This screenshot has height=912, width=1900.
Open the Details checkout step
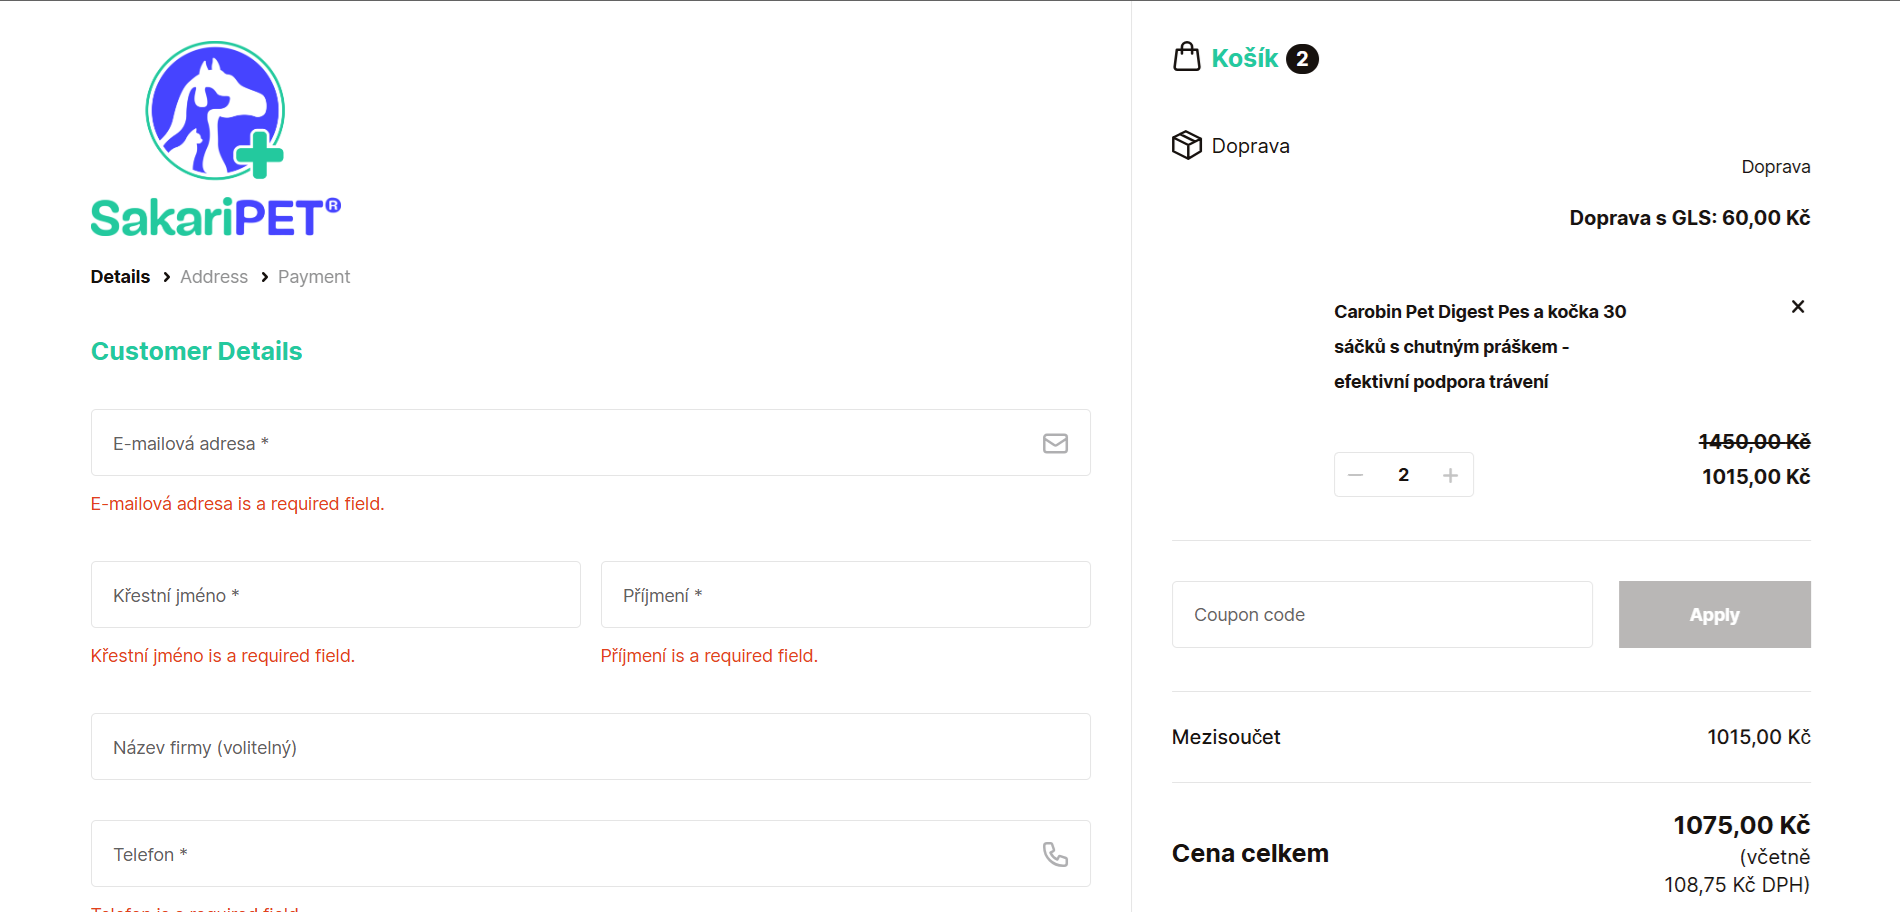[120, 277]
